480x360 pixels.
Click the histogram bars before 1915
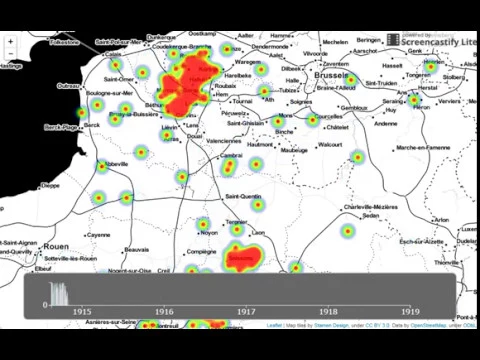pyautogui.click(x=59, y=294)
